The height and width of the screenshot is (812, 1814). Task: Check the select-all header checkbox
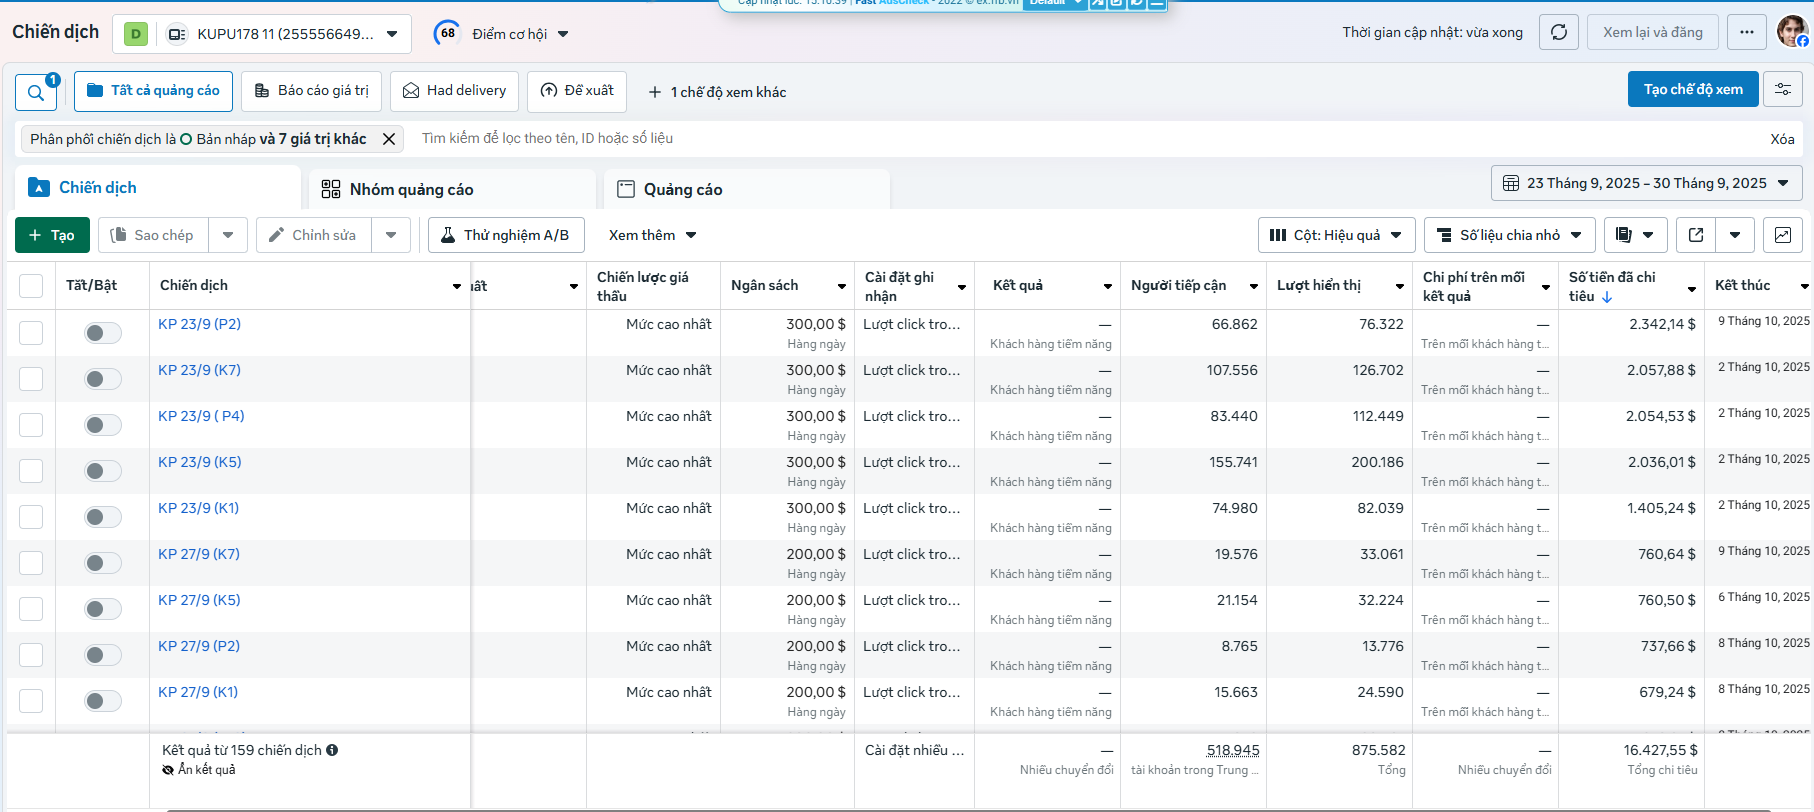click(31, 286)
